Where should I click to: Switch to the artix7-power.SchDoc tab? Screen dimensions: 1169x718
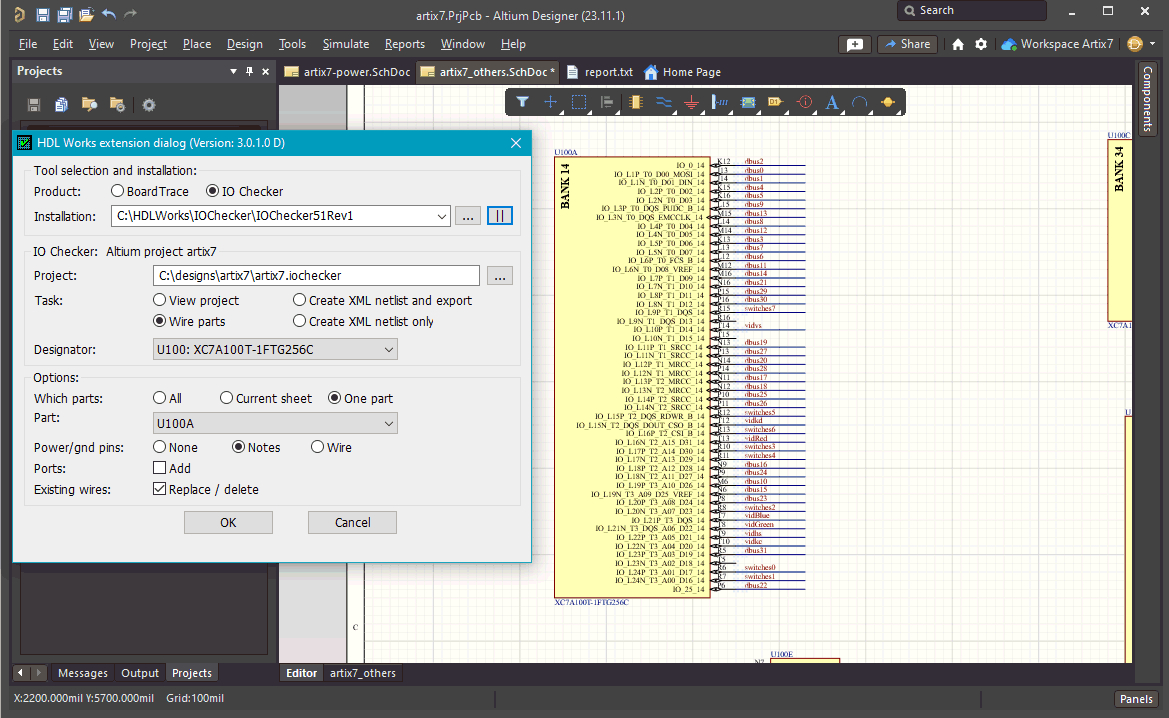click(x=347, y=72)
